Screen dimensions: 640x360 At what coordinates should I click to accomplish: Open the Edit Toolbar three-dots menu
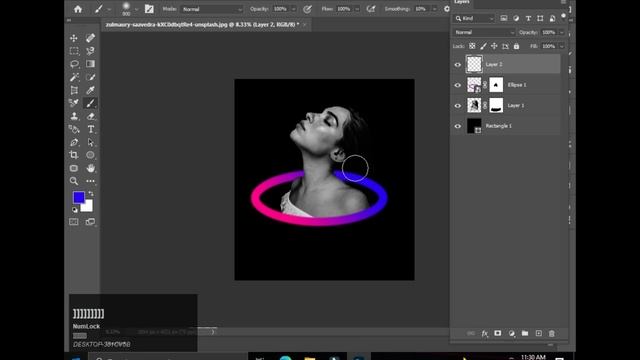(x=90, y=181)
